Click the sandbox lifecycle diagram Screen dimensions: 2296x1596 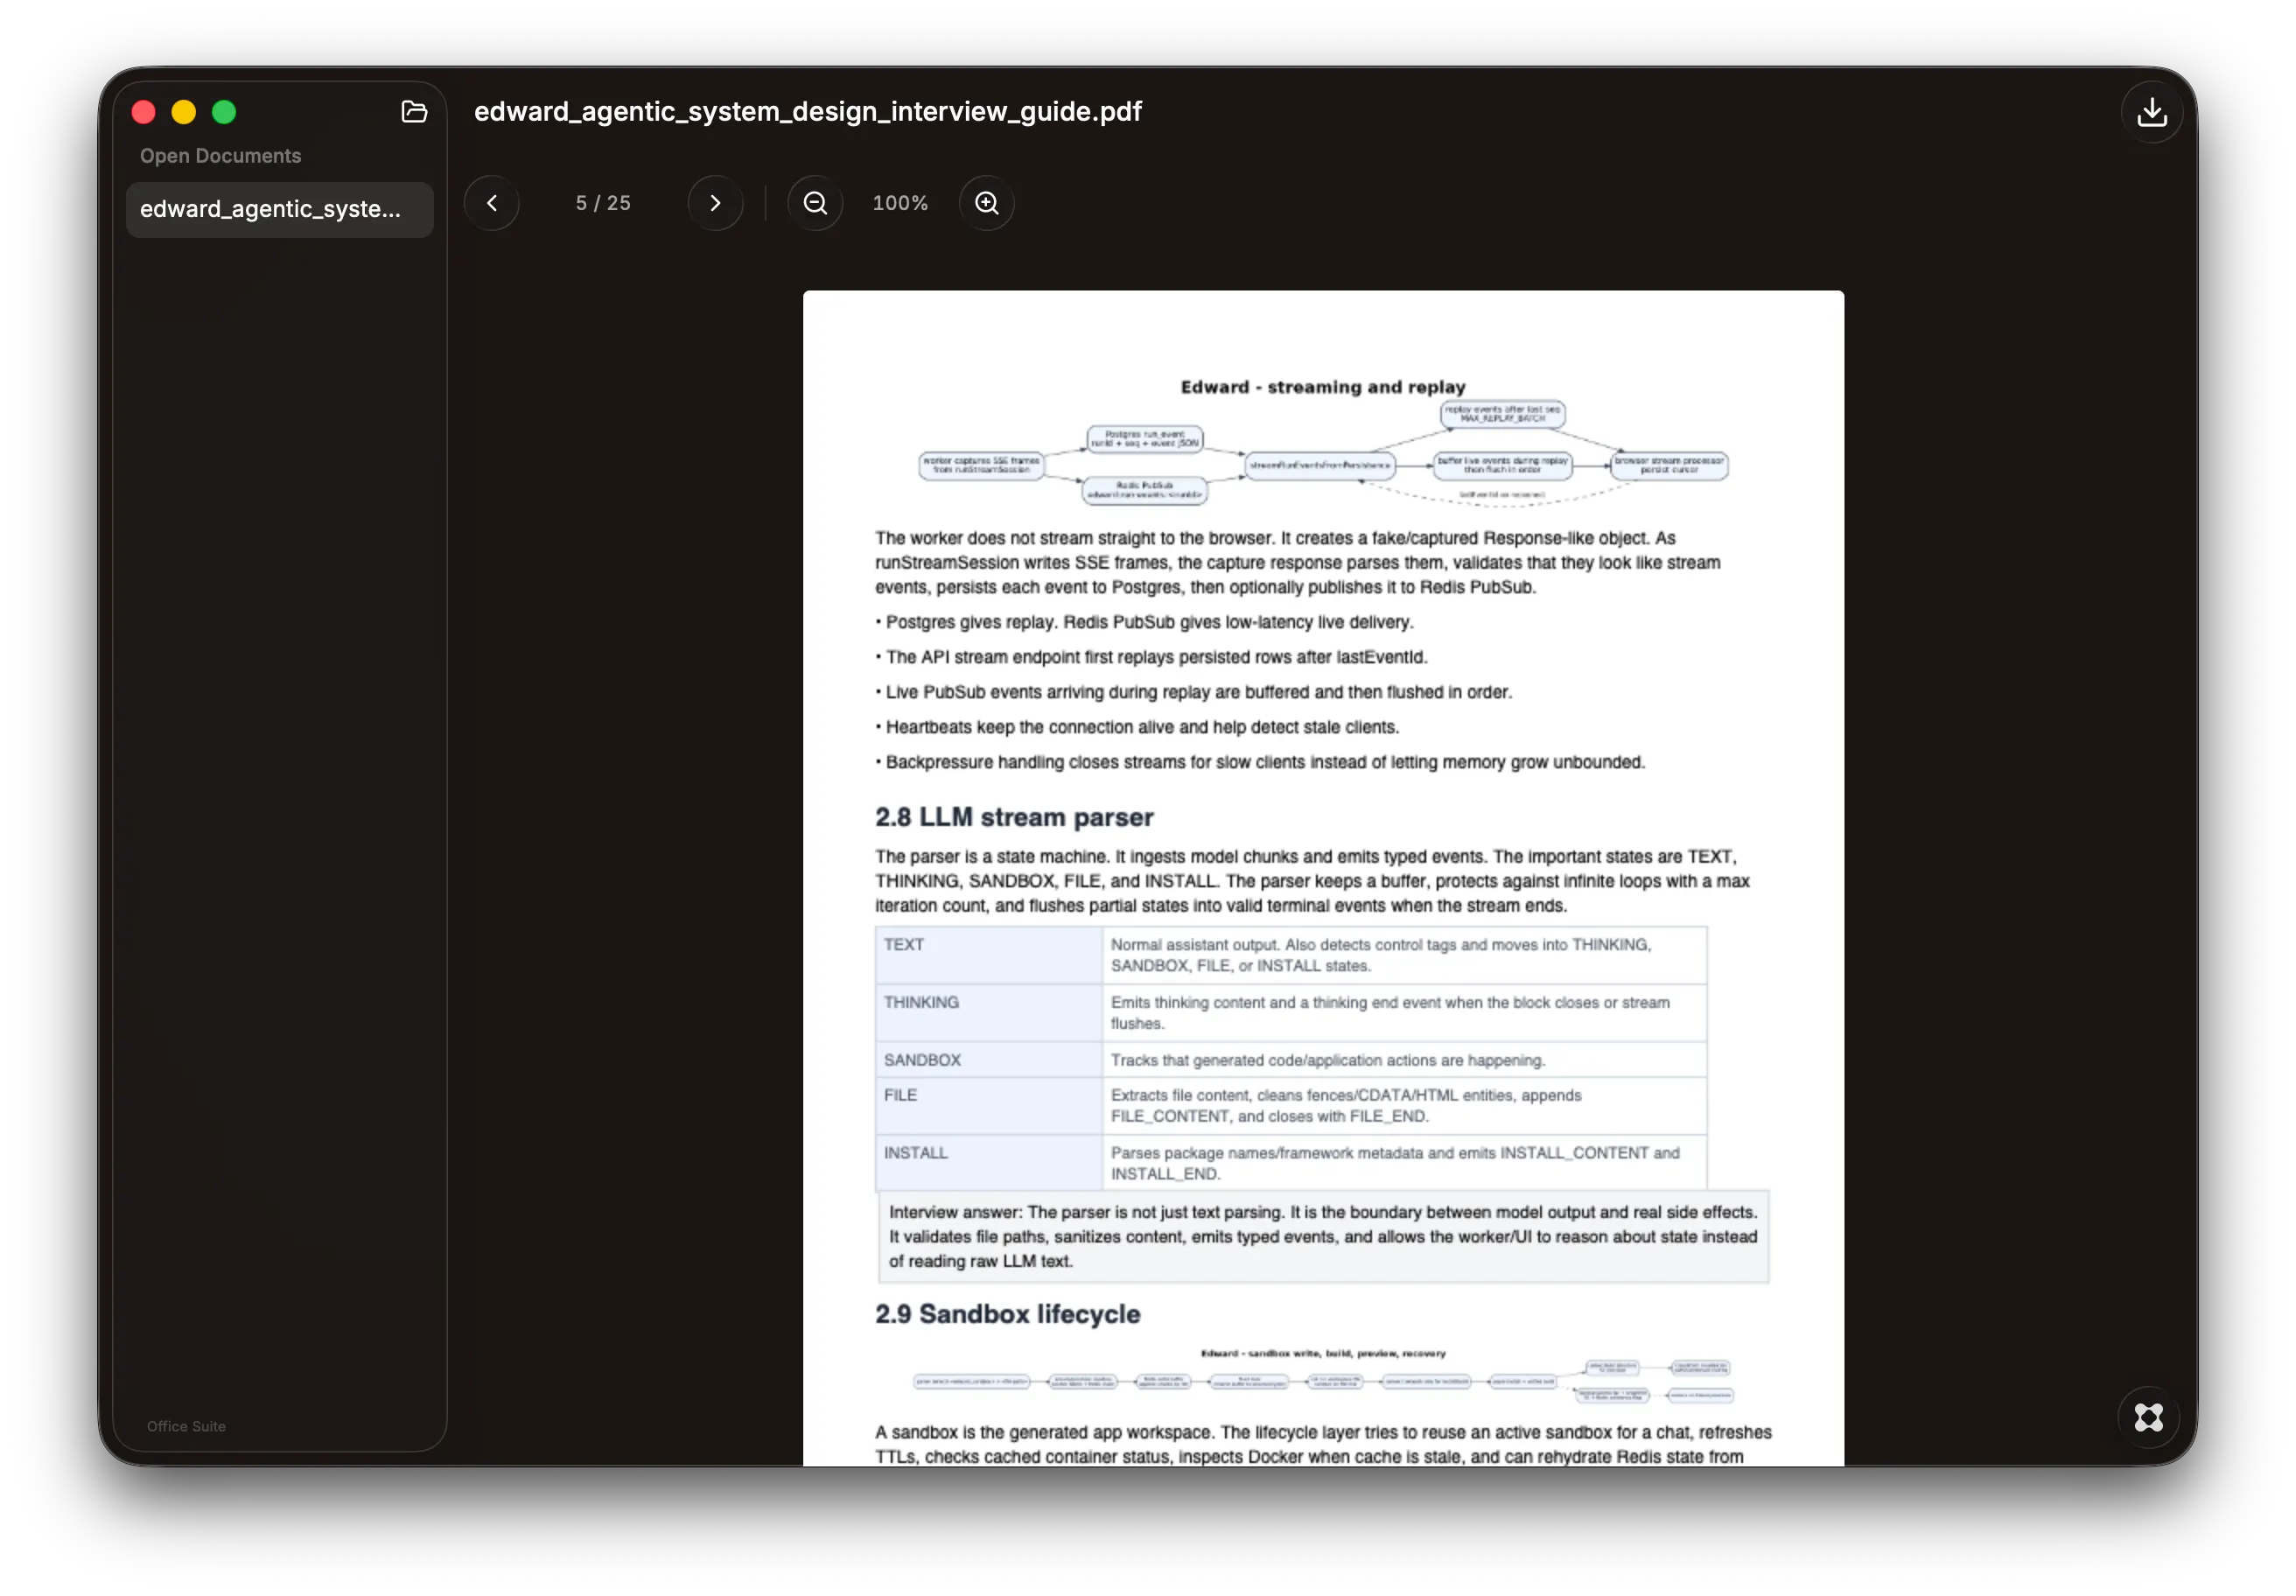(x=1323, y=1376)
